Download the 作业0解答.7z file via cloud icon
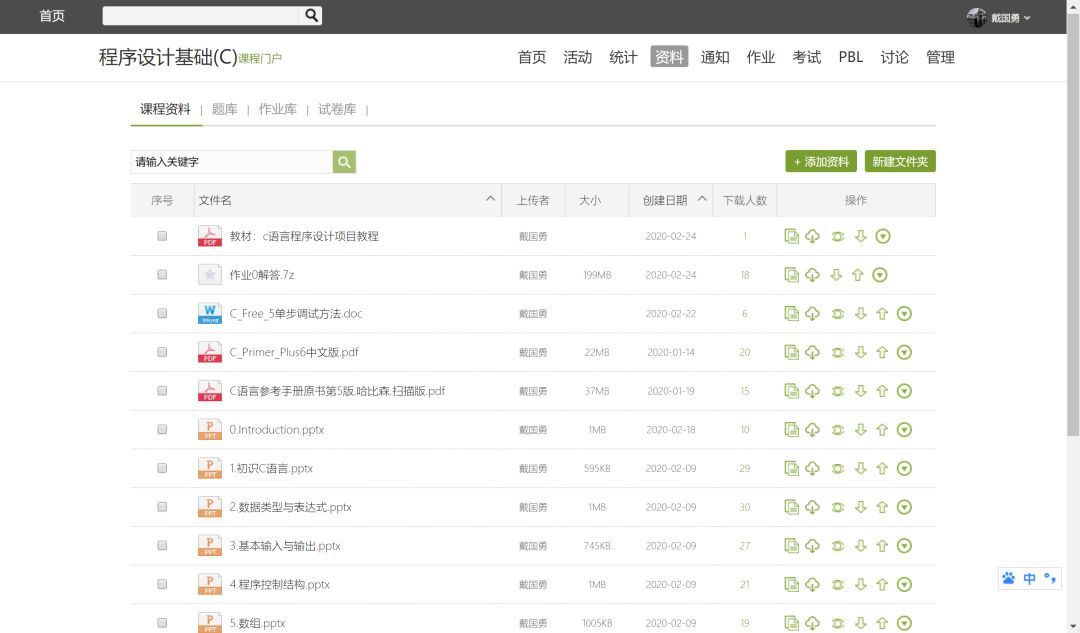1080x633 pixels. [x=813, y=275]
